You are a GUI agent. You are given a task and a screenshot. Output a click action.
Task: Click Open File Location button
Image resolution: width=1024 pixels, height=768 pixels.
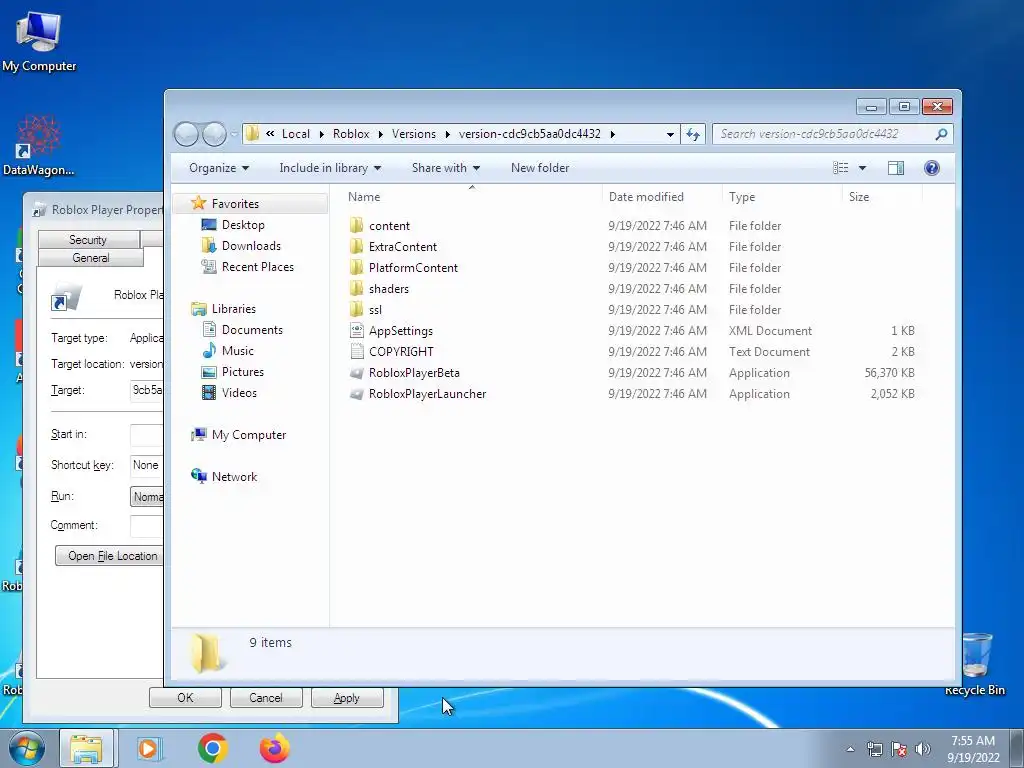point(110,556)
